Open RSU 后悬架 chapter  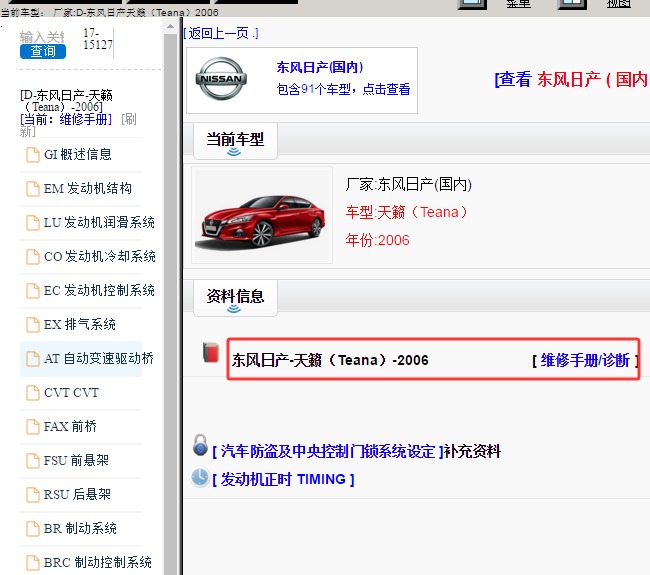(77, 494)
